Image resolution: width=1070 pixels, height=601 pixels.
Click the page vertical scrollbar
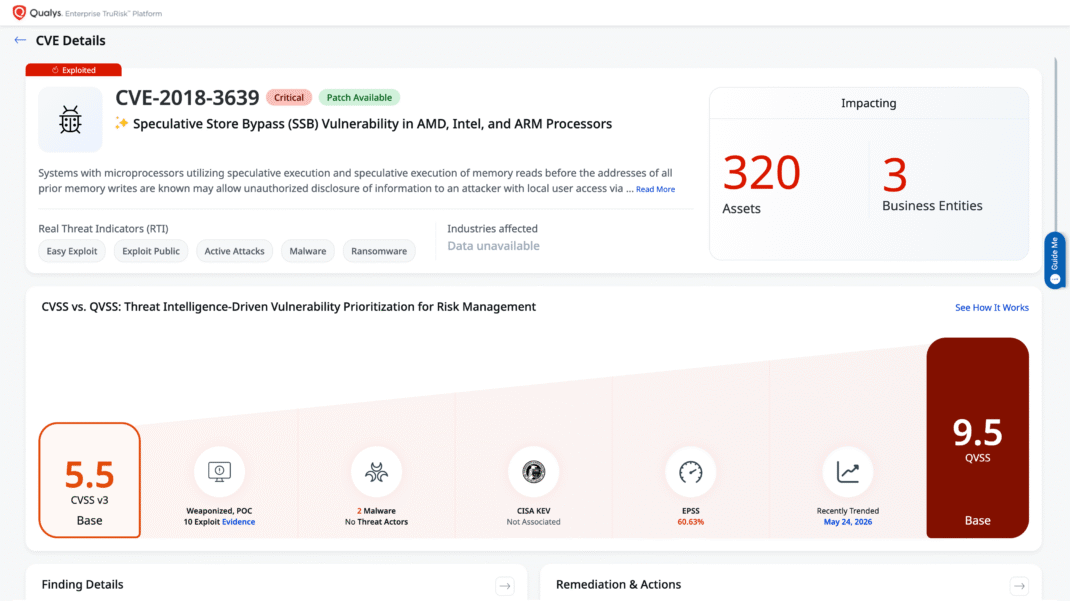pyautogui.click(x=1056, y=143)
